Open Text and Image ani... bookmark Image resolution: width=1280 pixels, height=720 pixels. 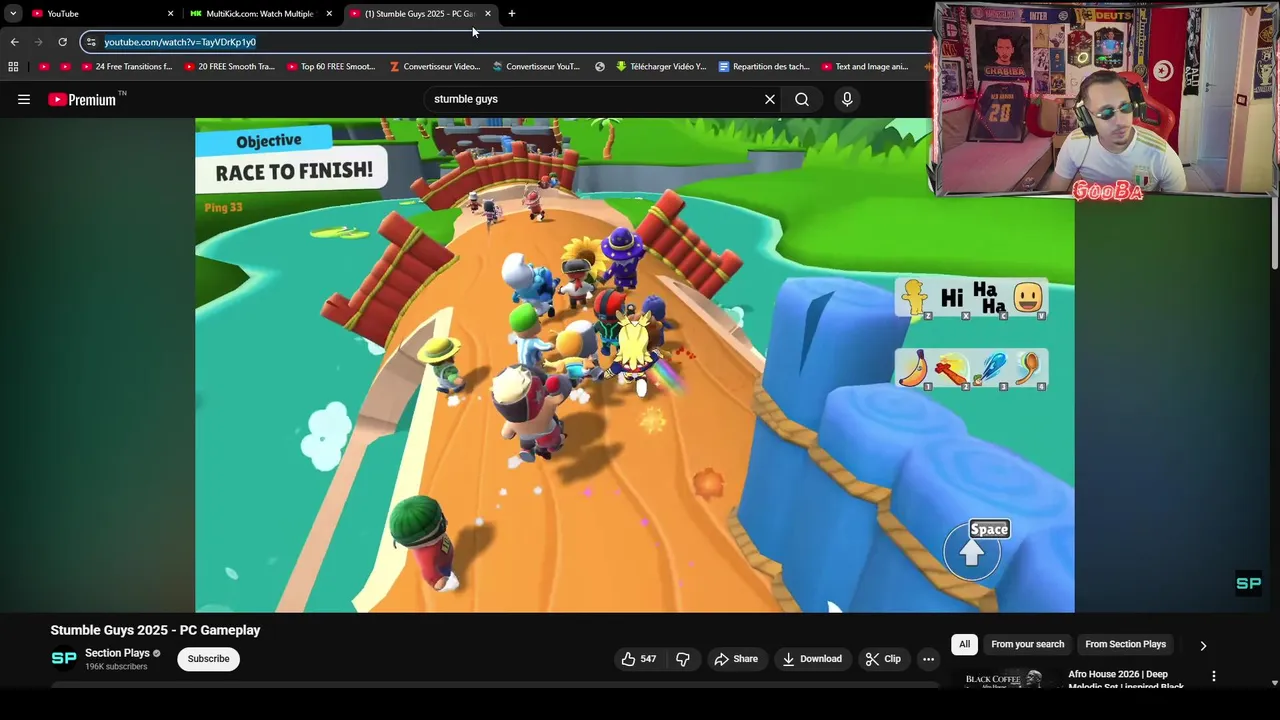click(x=865, y=67)
